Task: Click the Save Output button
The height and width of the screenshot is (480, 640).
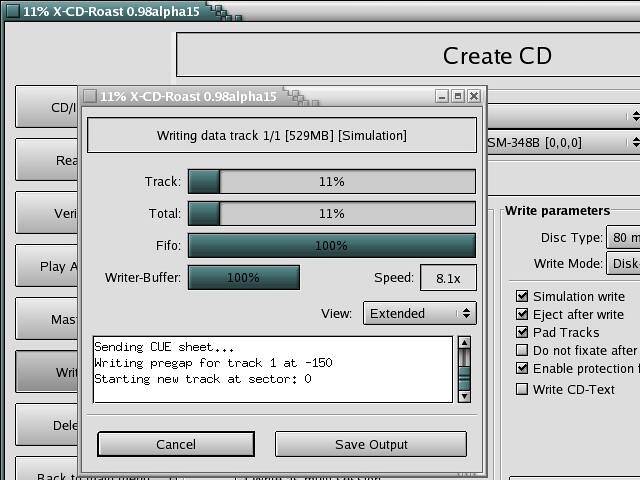Action: (371, 444)
